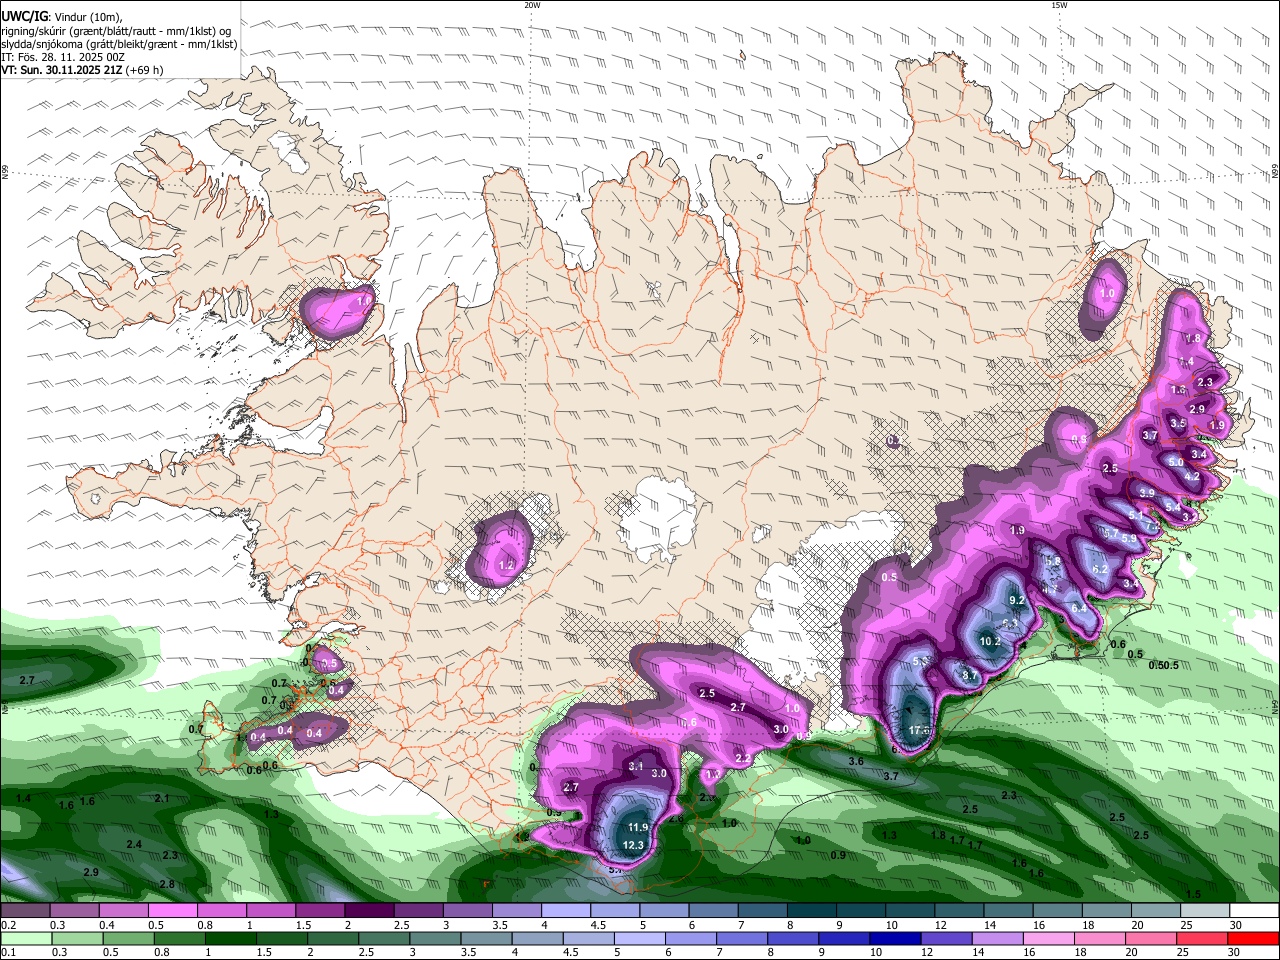
Task: Select the violet 12 swatch in rain legend
Action: tap(946, 938)
